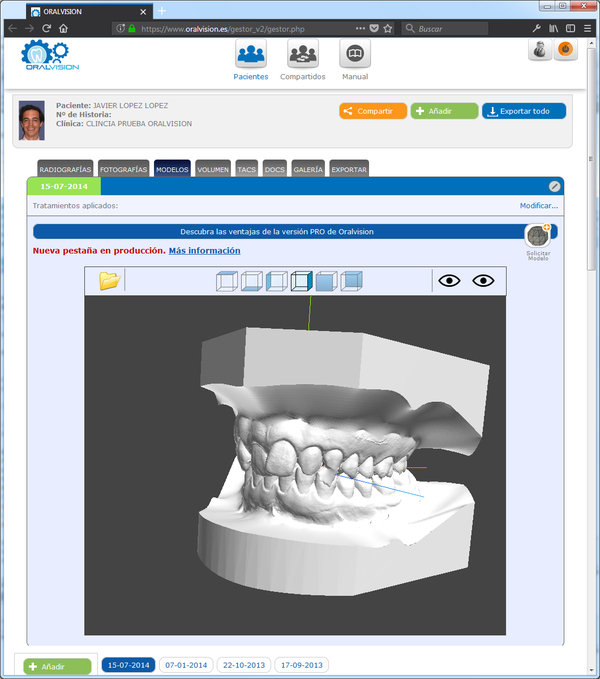
Task: Toggle the right eye visibility icon
Action: pyautogui.click(x=484, y=281)
